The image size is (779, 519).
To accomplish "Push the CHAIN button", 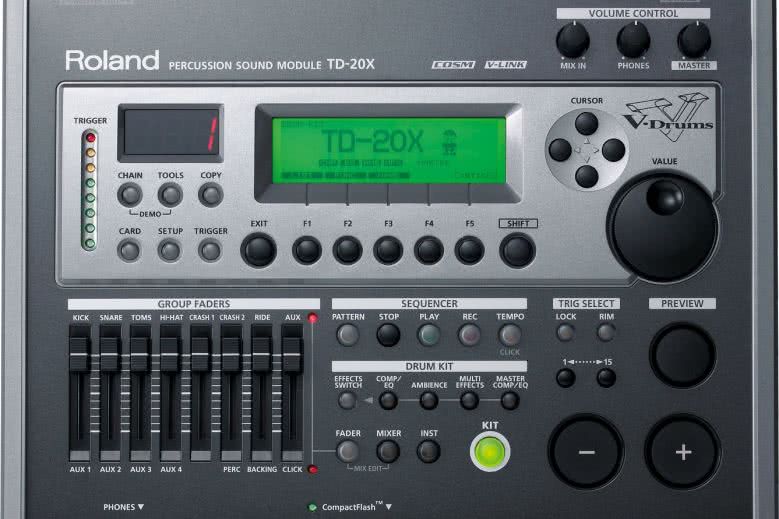I will 130,195.
